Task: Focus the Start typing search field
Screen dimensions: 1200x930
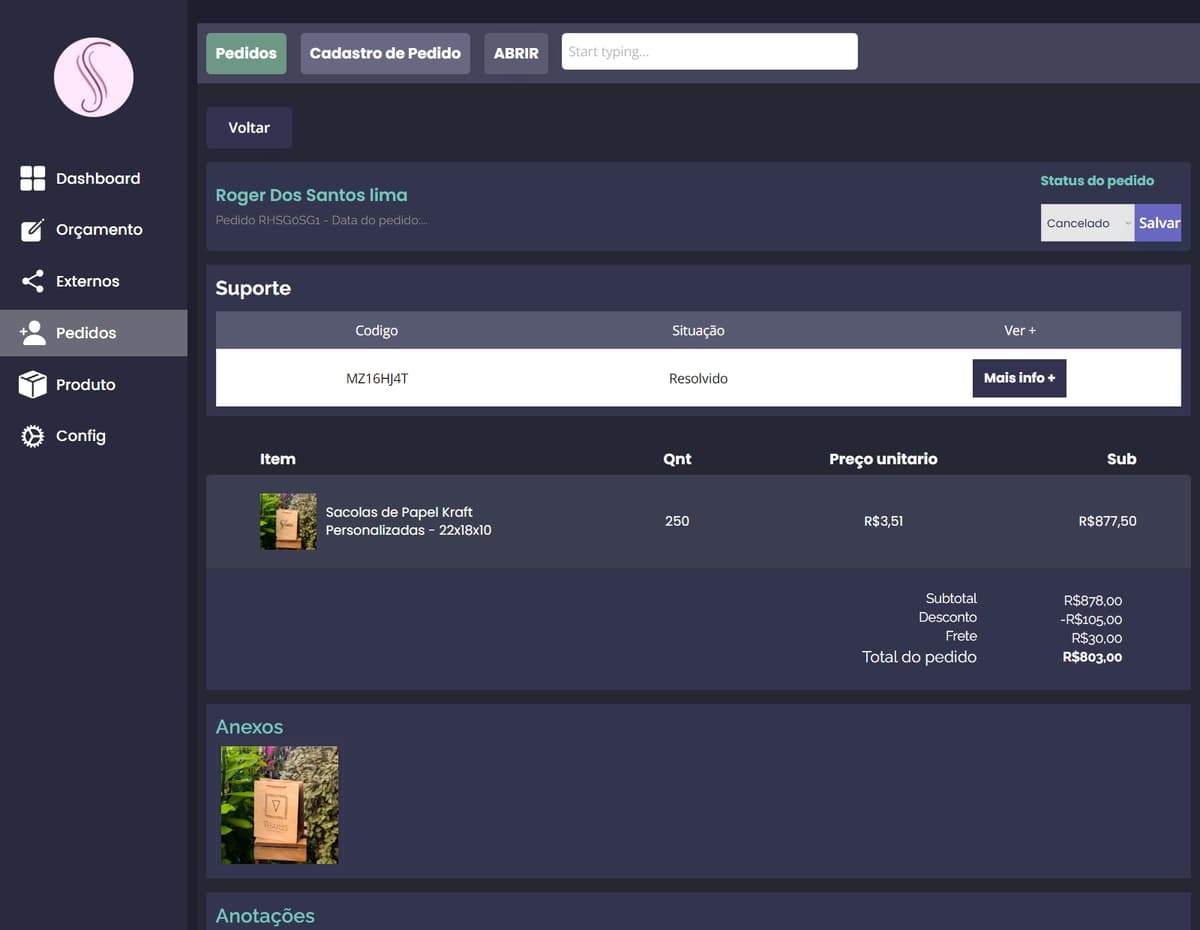Action: (x=709, y=52)
